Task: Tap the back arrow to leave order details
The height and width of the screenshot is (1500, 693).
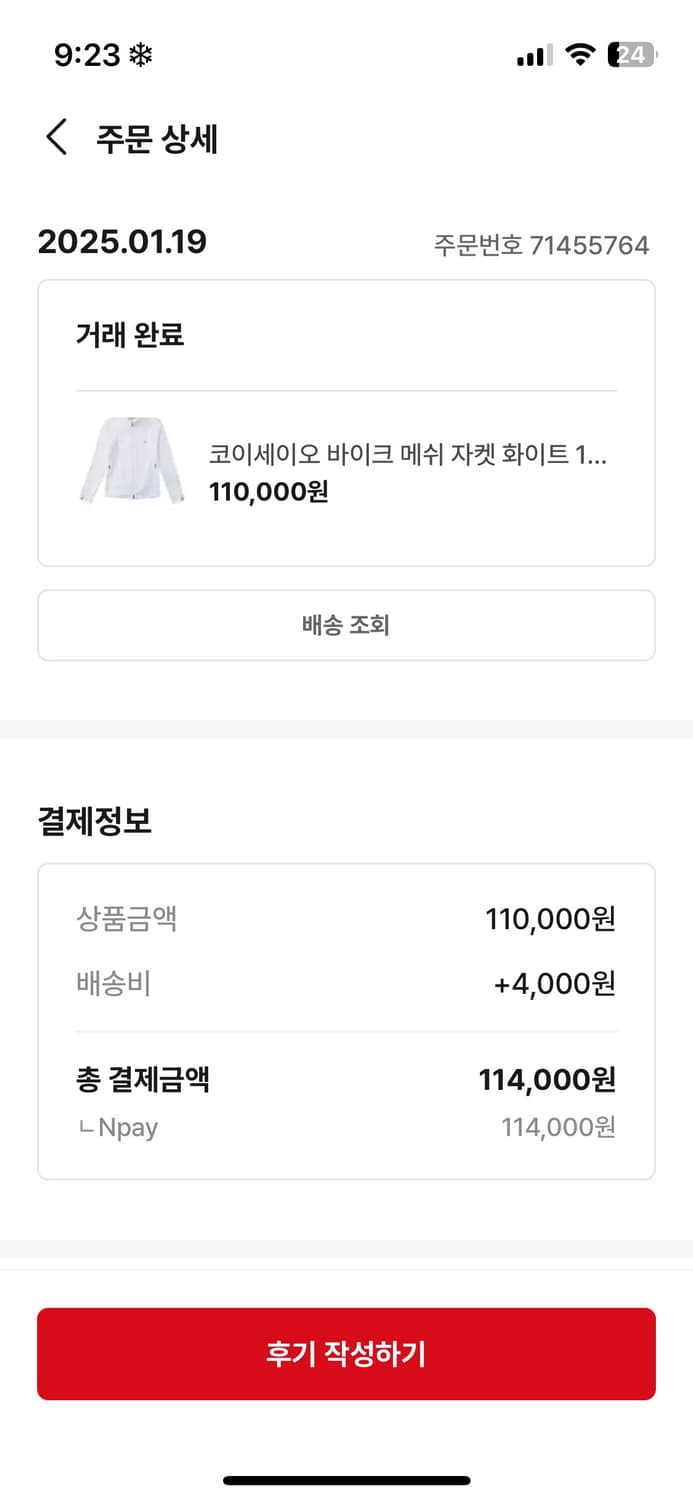Action: pos(56,138)
